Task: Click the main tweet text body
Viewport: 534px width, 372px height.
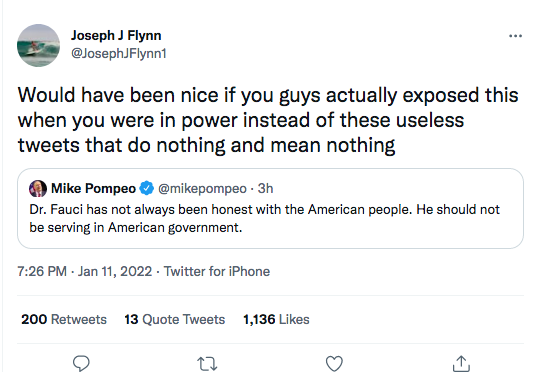Action: point(268,120)
